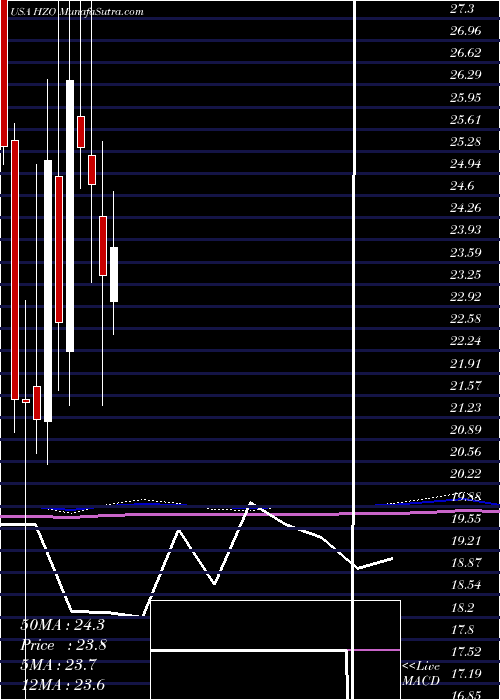
Task: Click the 18.87 price axis label
Action: point(466,562)
